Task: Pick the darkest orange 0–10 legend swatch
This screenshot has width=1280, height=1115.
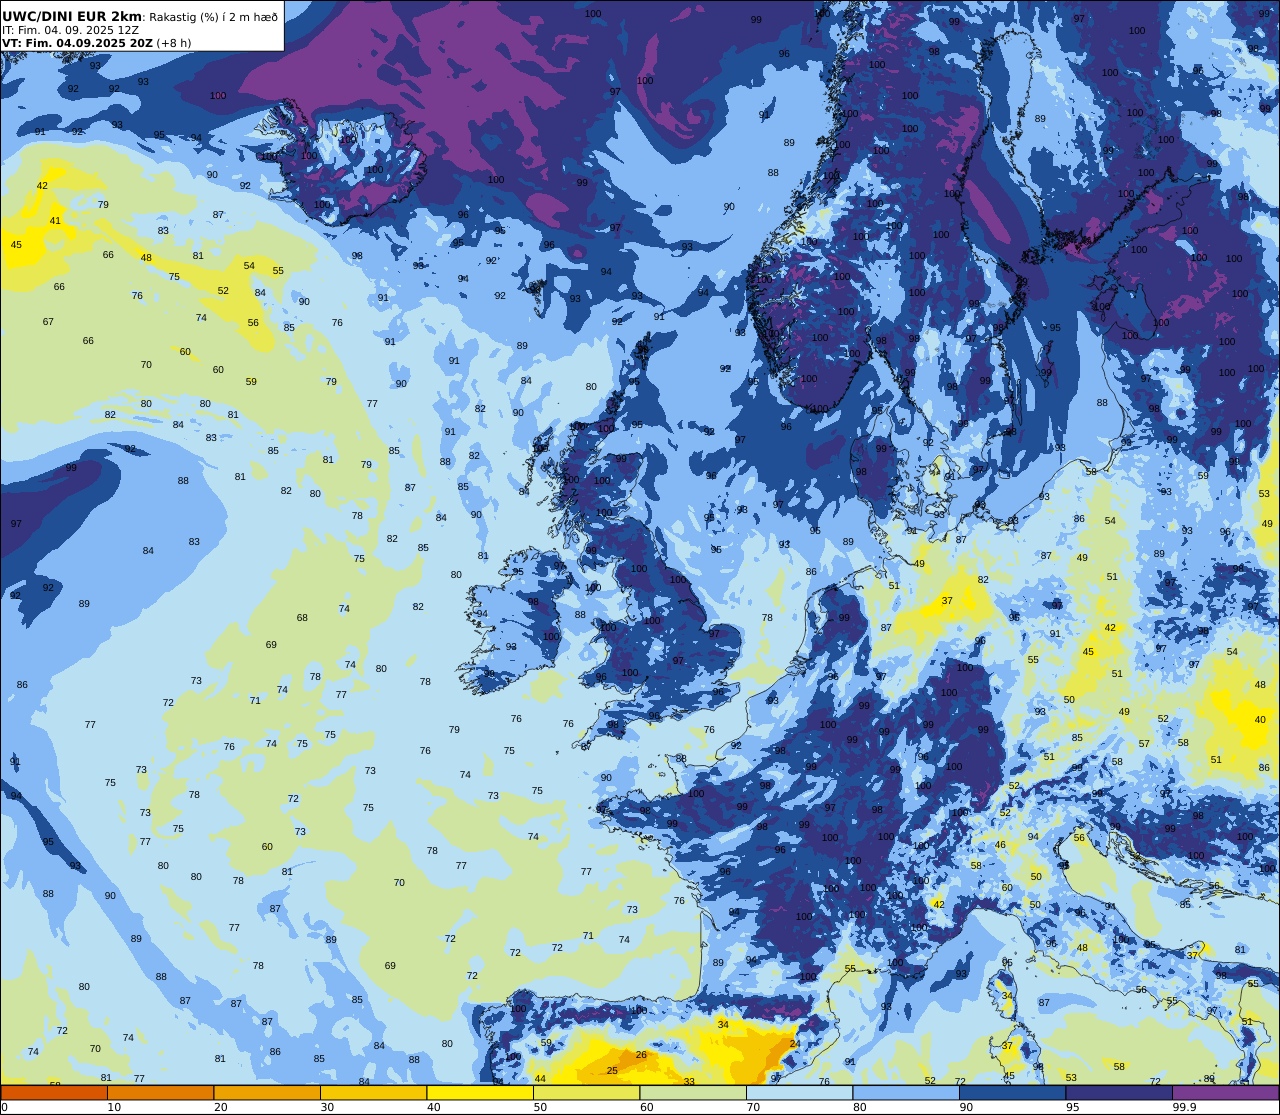Action: point(54,1092)
